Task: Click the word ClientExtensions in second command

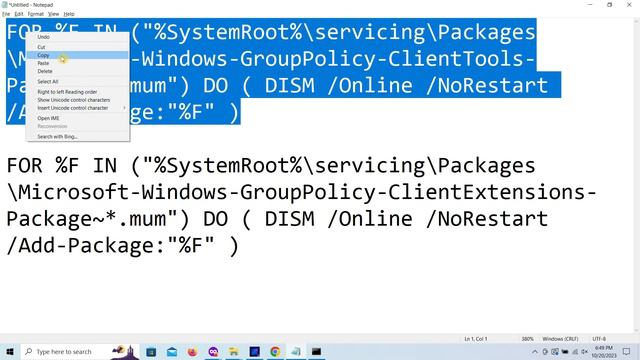Action: click(486, 192)
